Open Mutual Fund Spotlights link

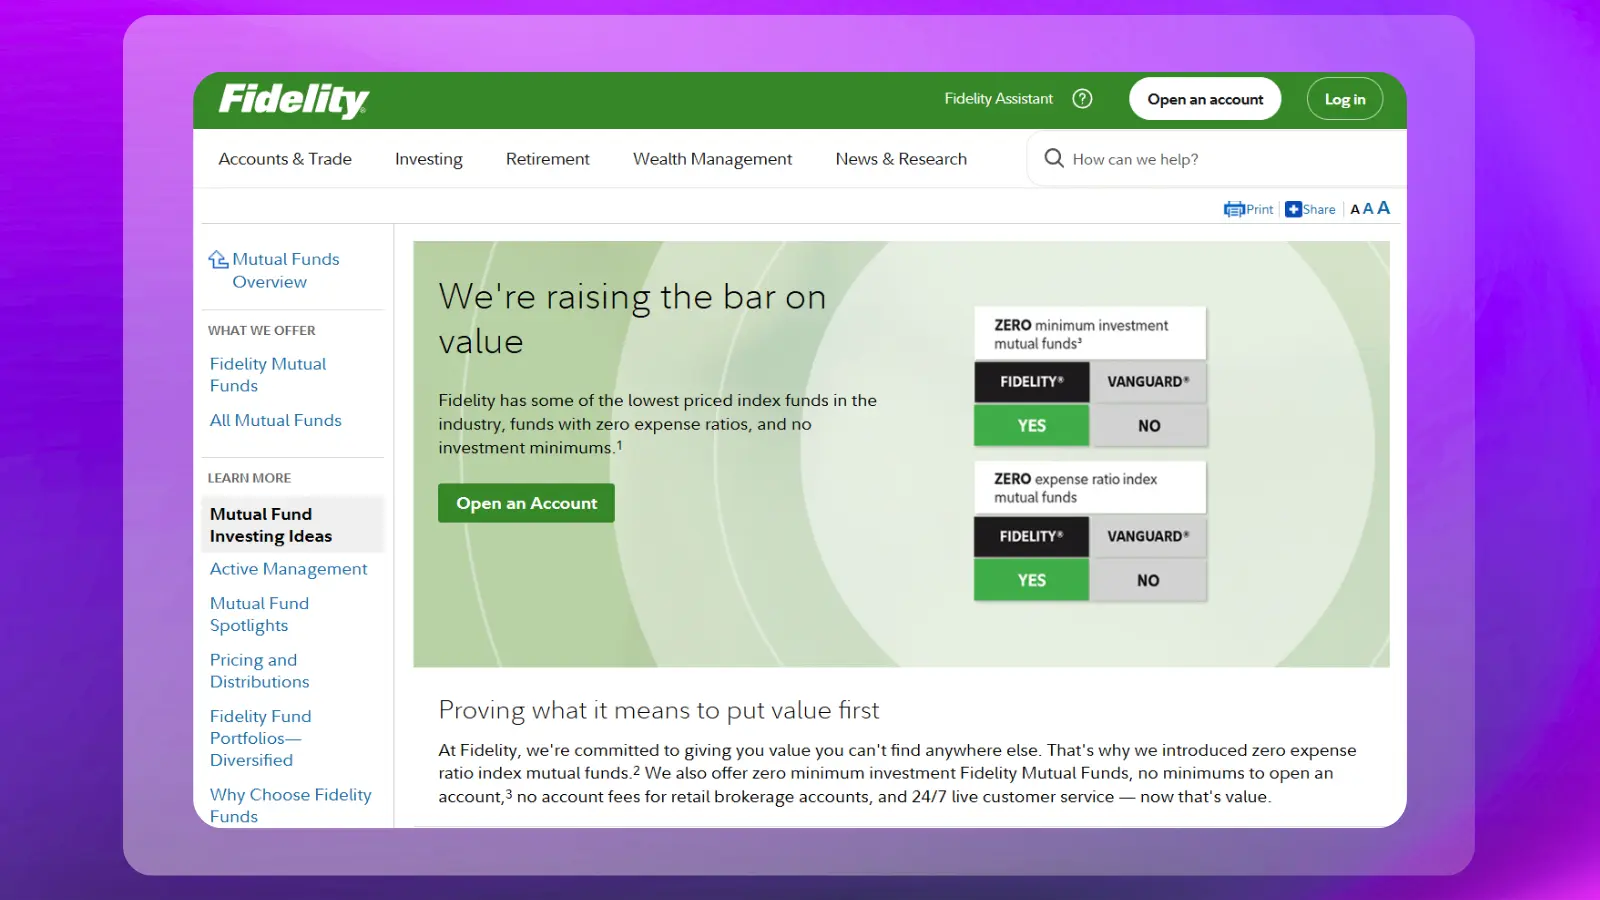(x=259, y=614)
